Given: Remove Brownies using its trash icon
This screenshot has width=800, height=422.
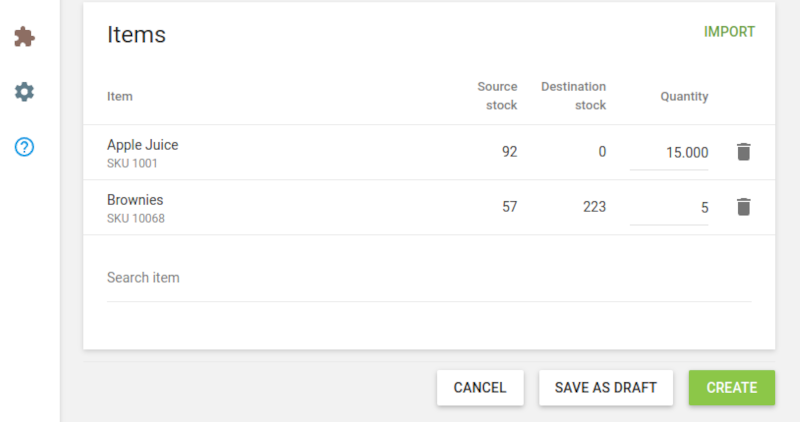Looking at the screenshot, I should coord(743,207).
